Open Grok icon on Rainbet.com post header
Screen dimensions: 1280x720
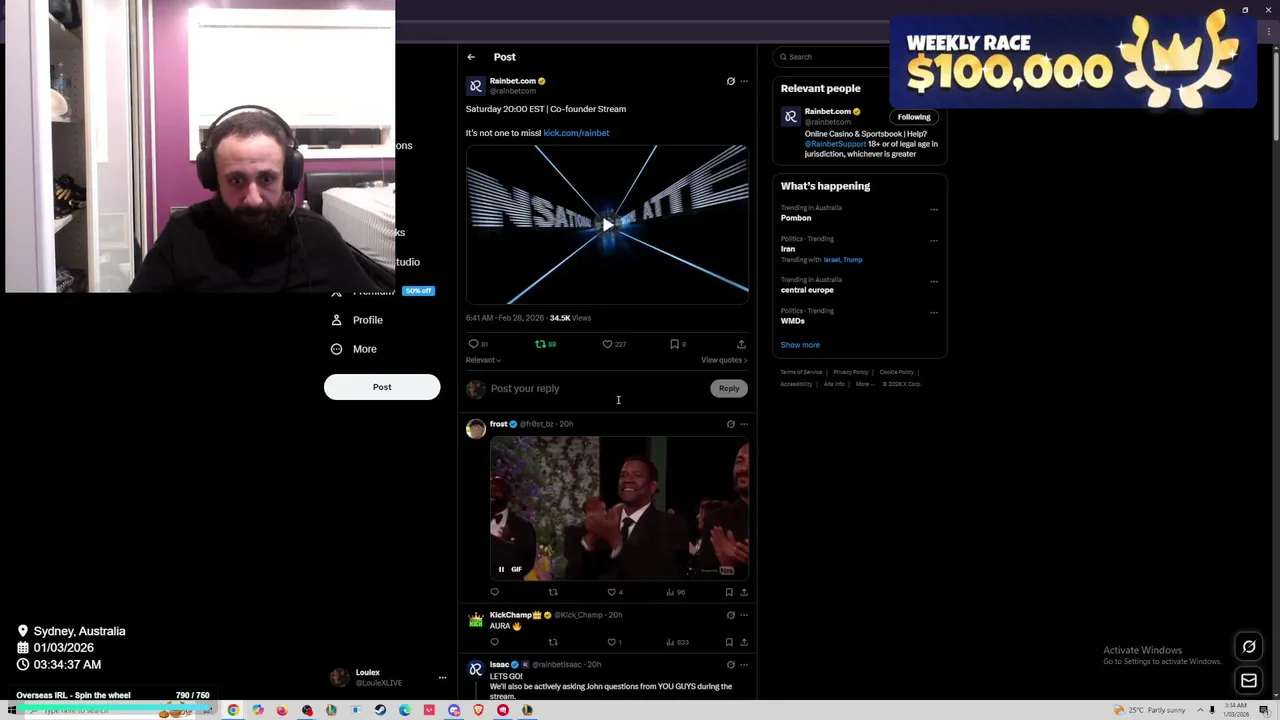pyautogui.click(x=730, y=81)
